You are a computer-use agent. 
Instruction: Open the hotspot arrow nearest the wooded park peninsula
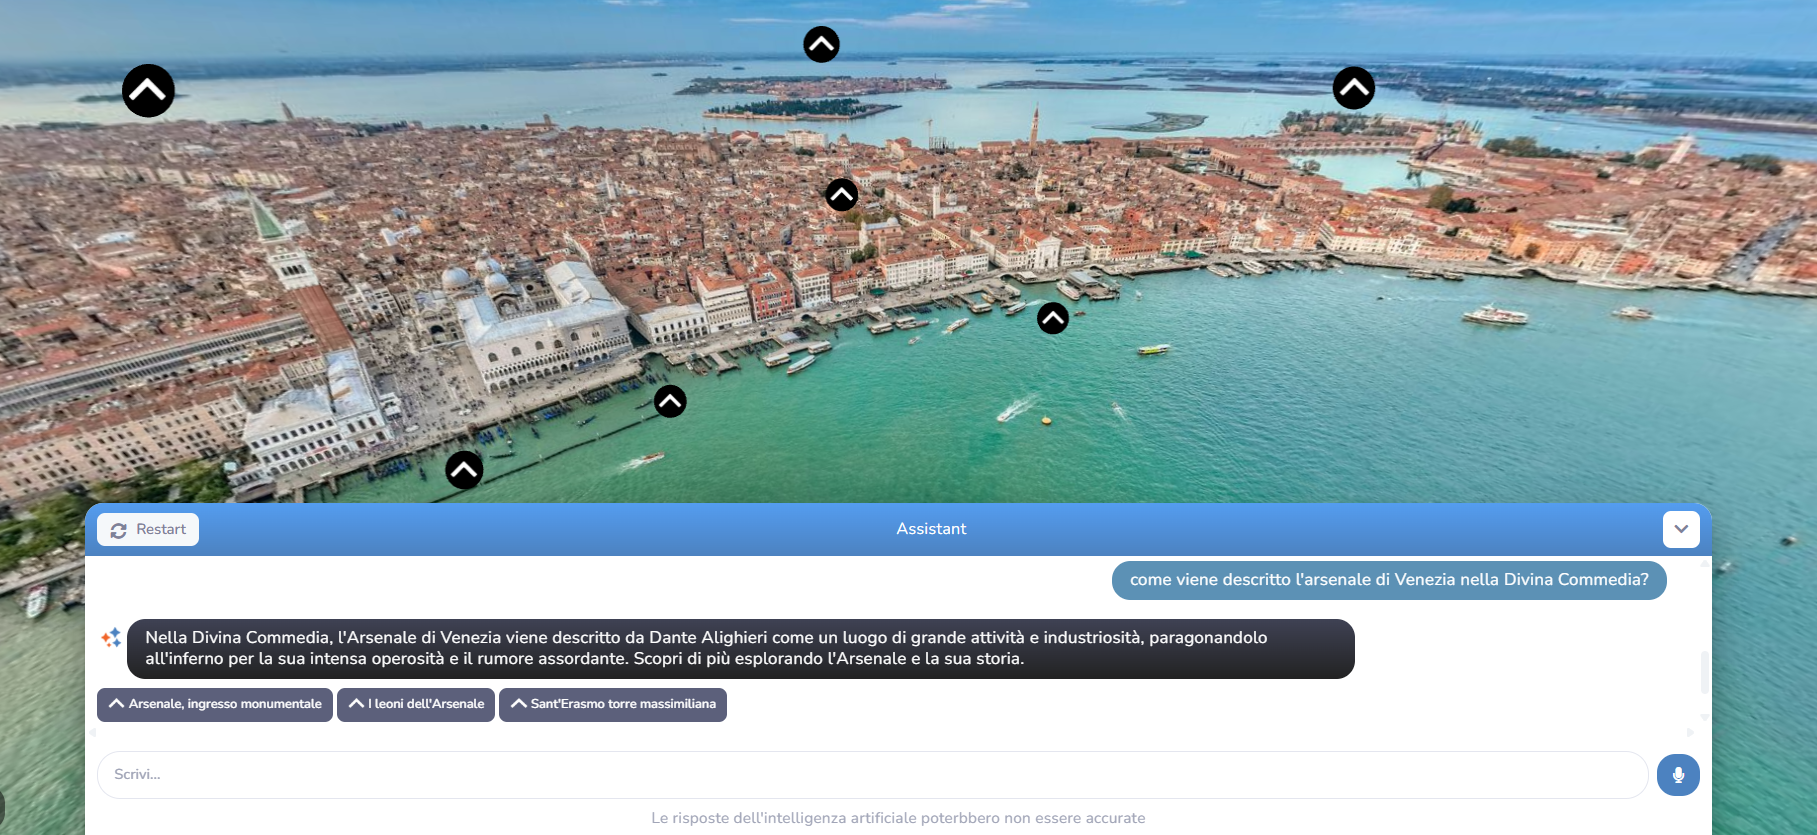(1353, 88)
